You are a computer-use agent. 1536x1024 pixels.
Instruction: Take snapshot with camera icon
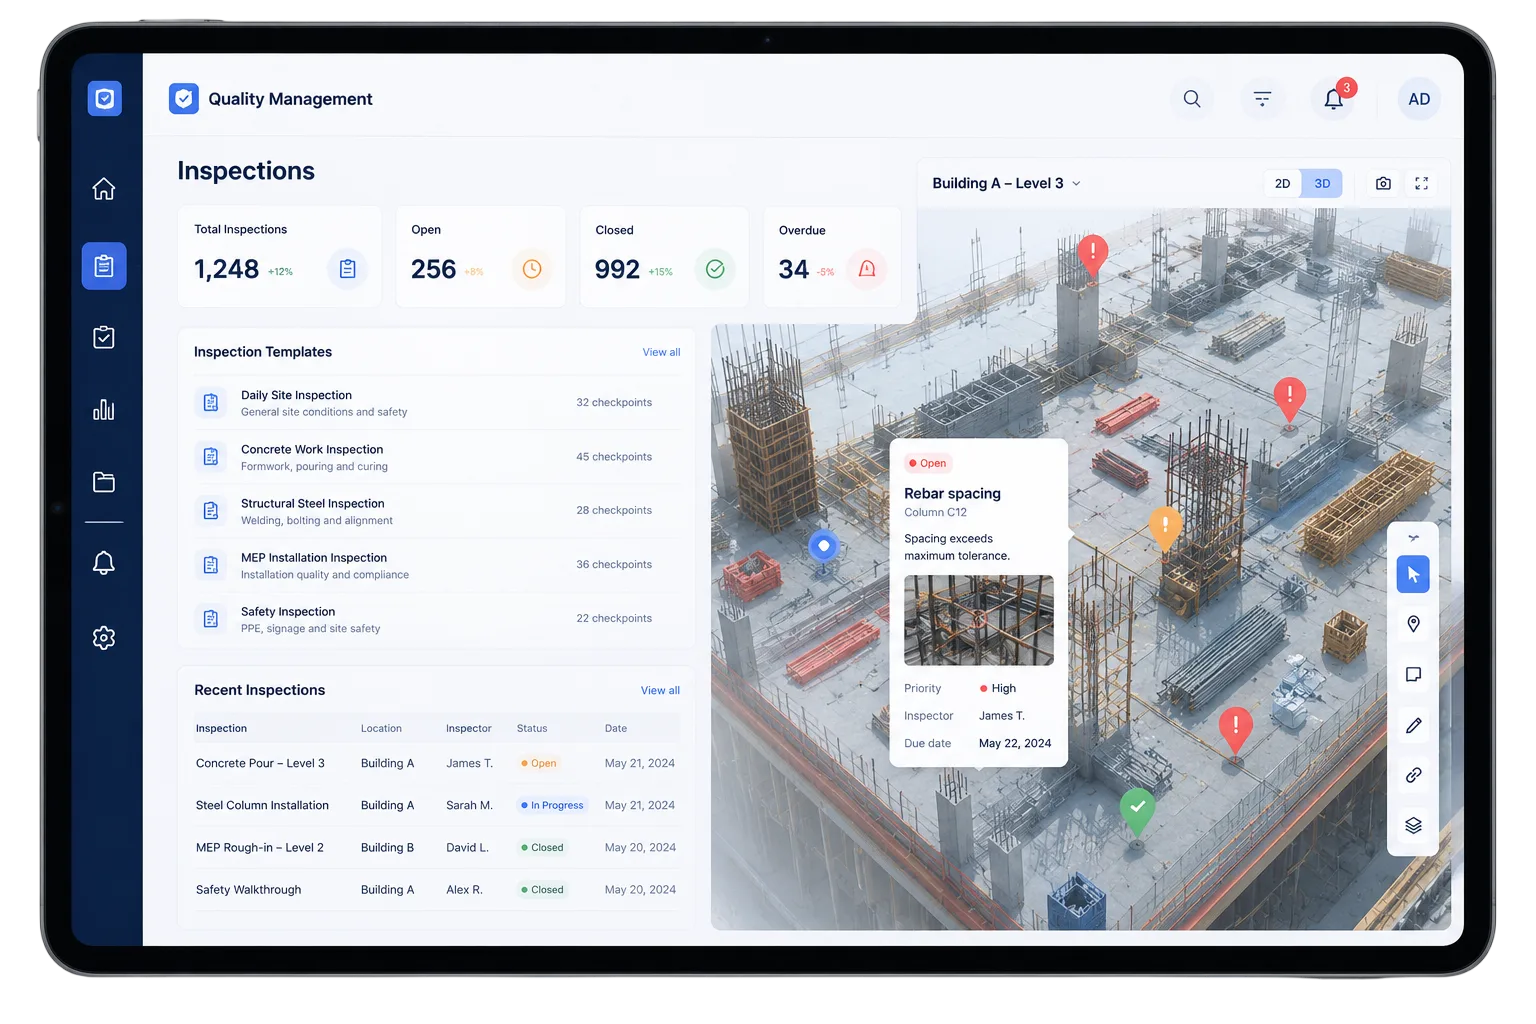click(x=1383, y=184)
